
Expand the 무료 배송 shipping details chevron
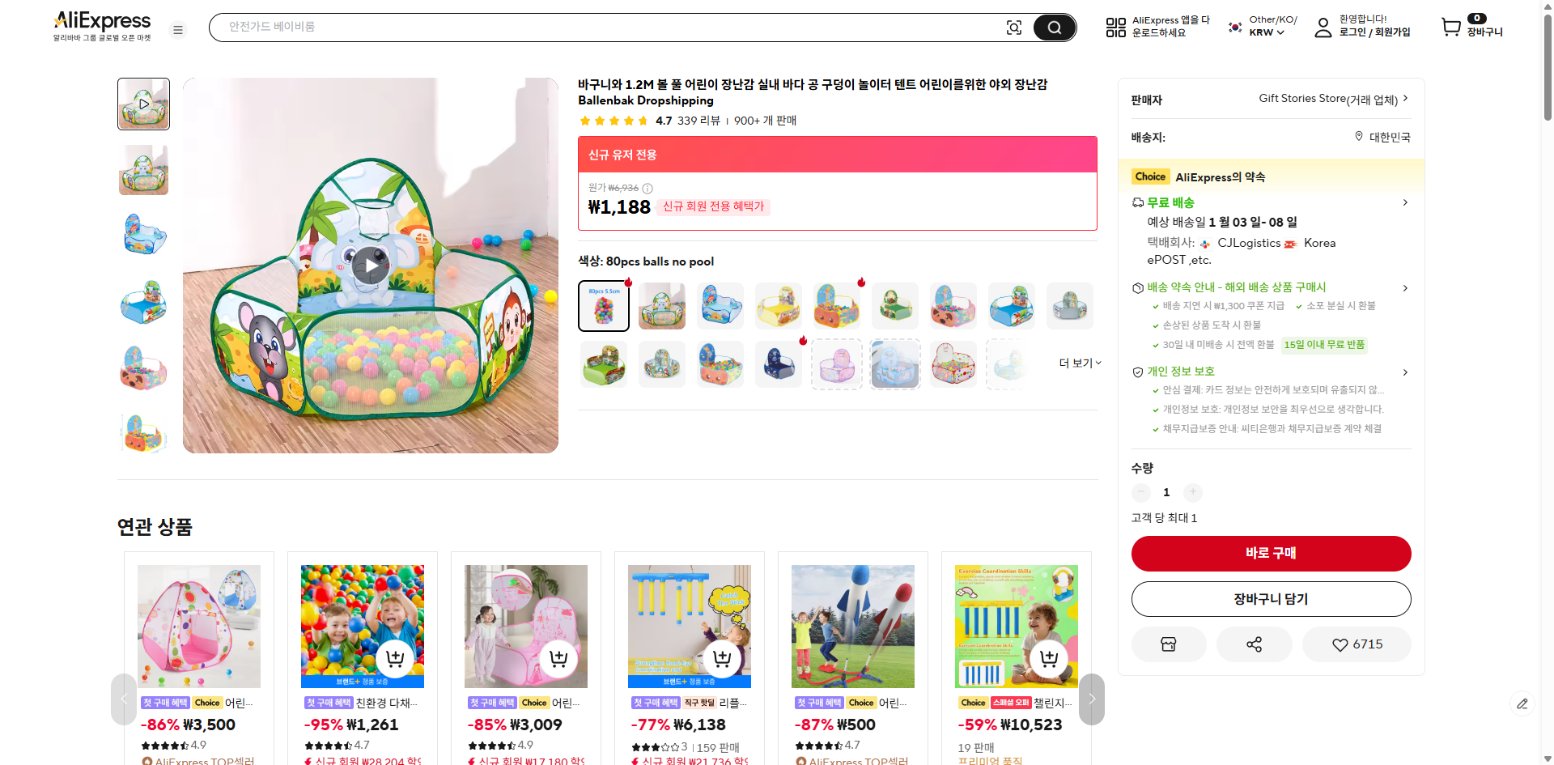(x=1405, y=203)
